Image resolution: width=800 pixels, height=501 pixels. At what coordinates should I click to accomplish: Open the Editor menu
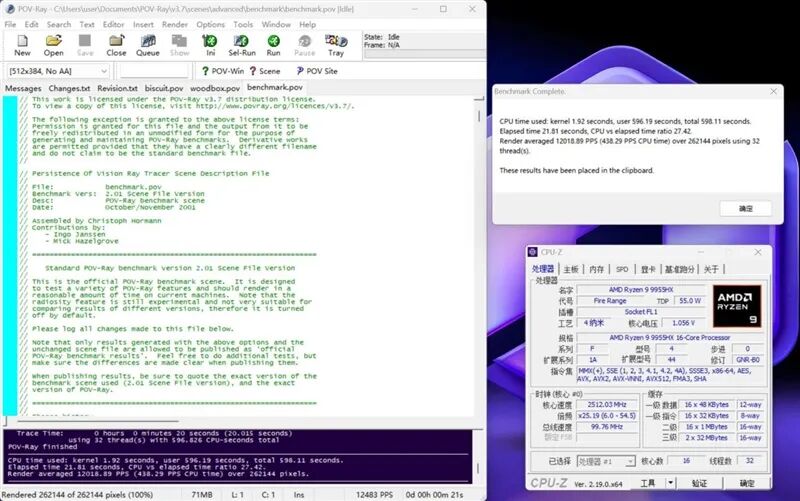tap(113, 24)
